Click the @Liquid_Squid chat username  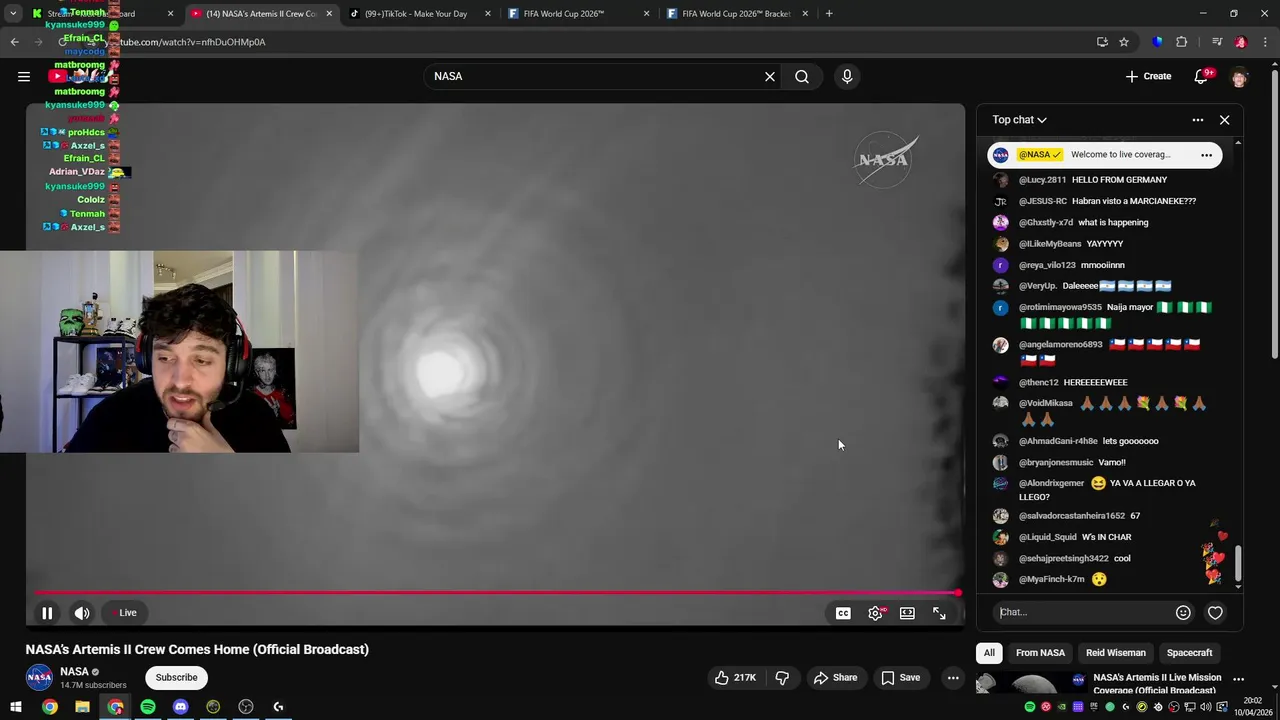pos(1047,537)
